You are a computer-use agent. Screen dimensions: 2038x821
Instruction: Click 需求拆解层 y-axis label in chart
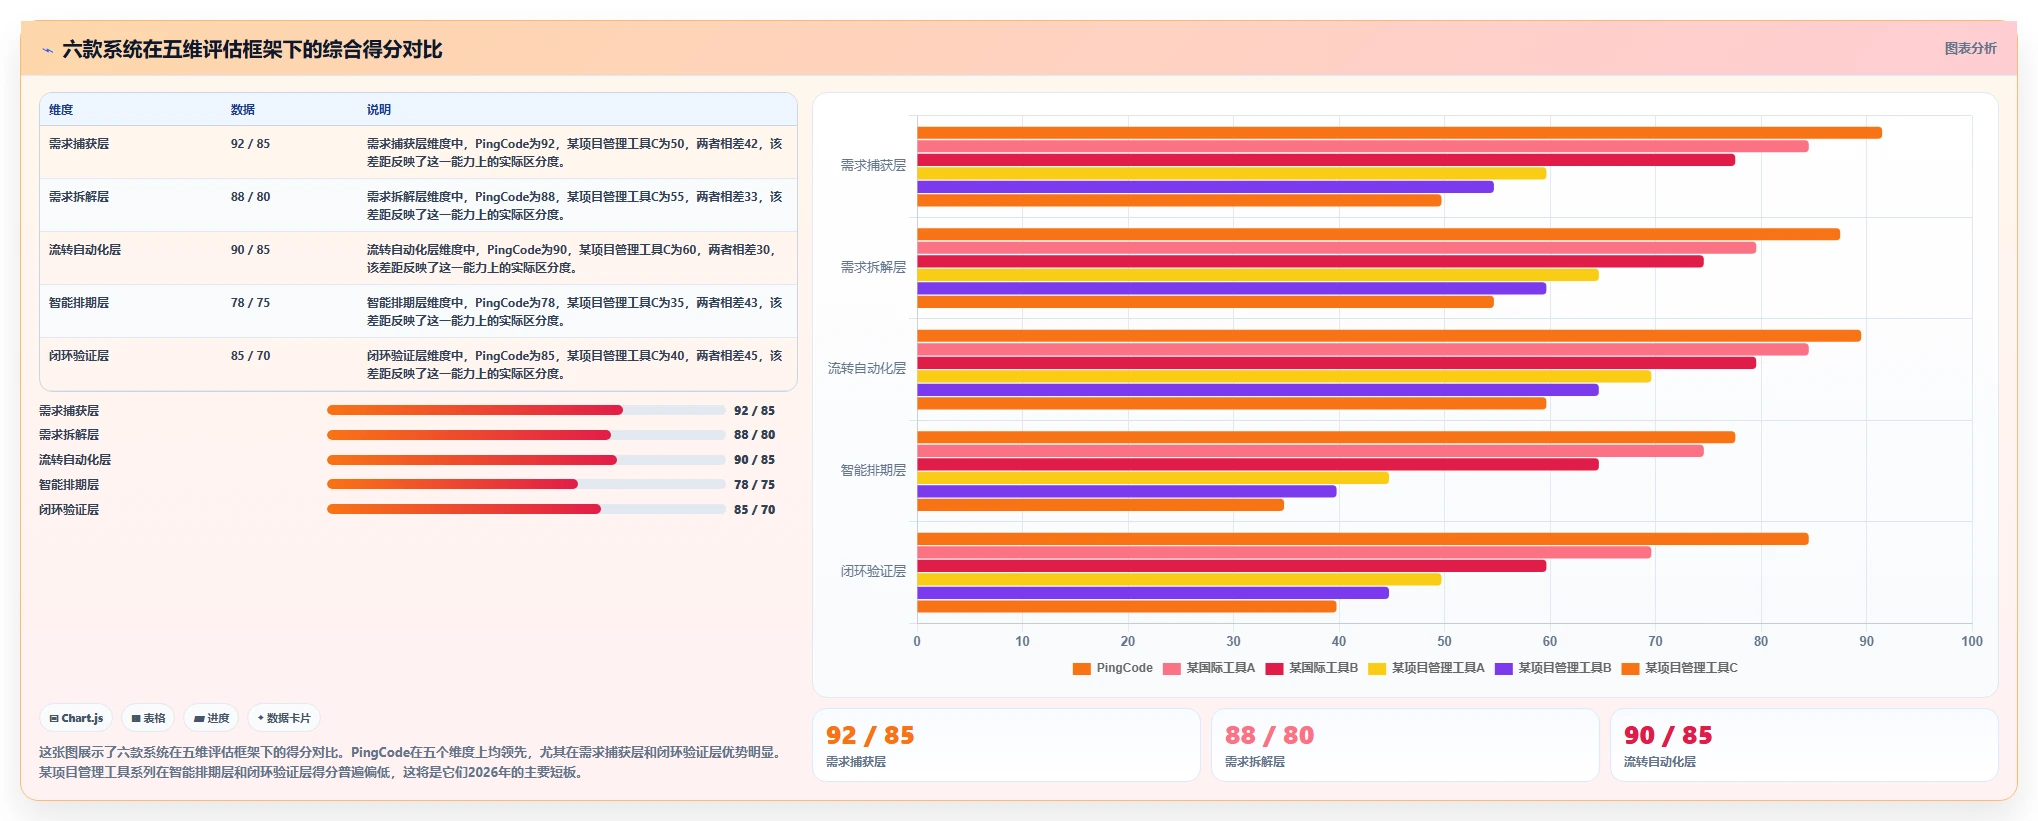pos(873,267)
